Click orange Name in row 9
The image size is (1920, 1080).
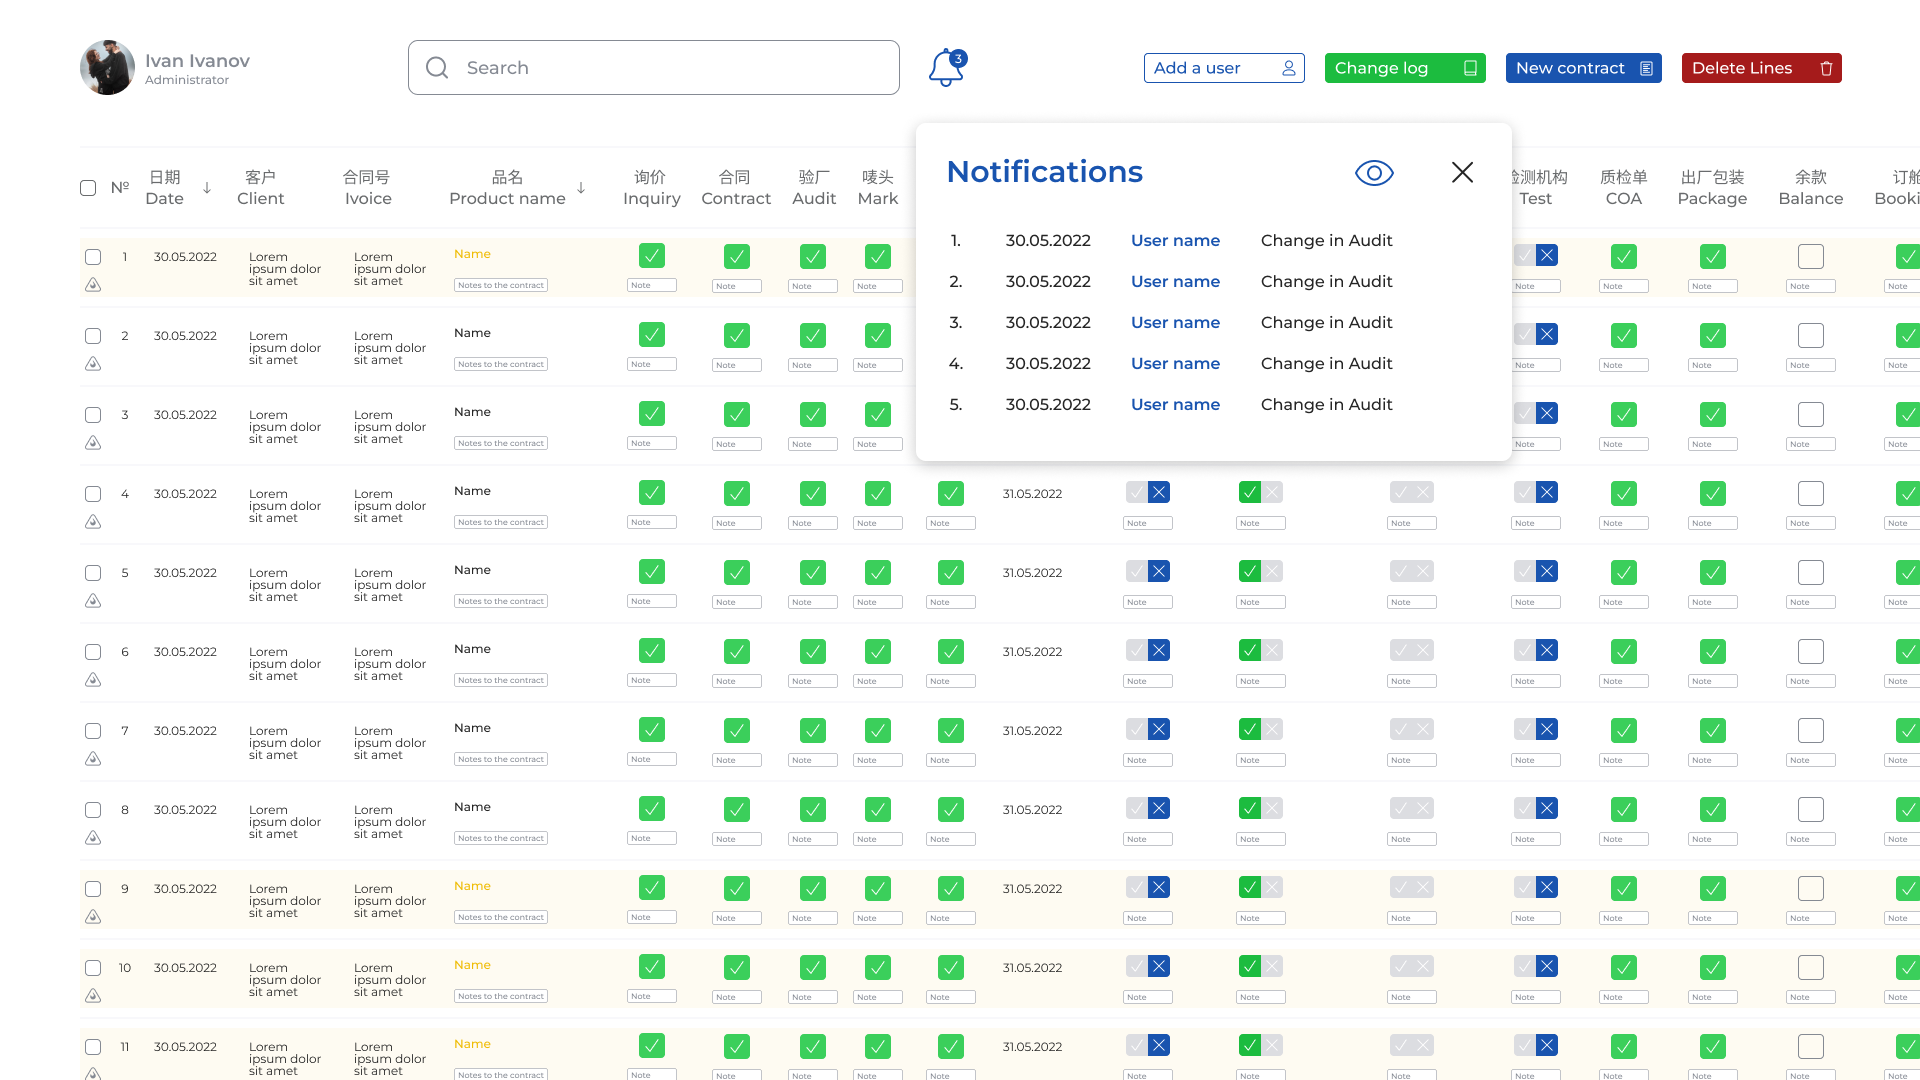point(472,886)
